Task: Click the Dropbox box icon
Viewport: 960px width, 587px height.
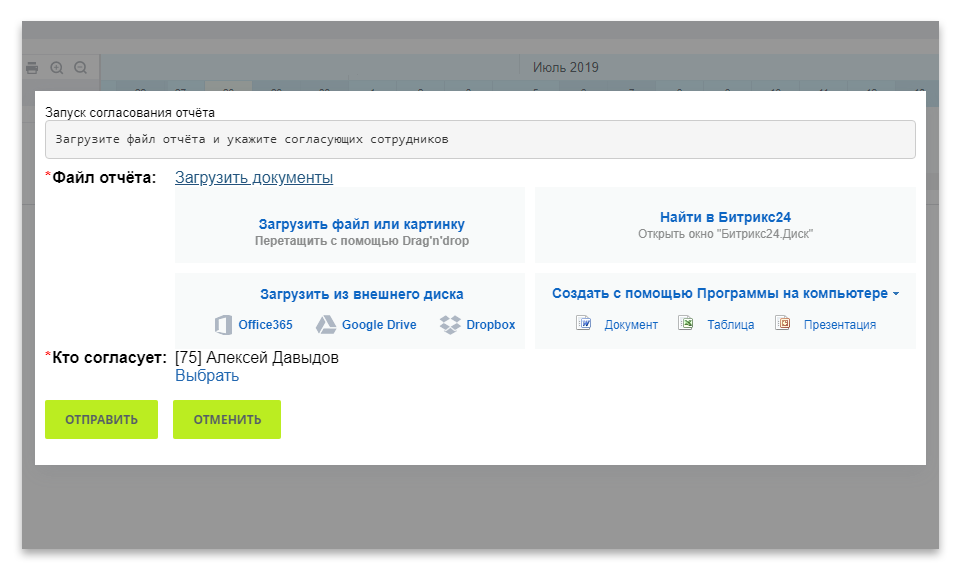Action: tap(450, 324)
